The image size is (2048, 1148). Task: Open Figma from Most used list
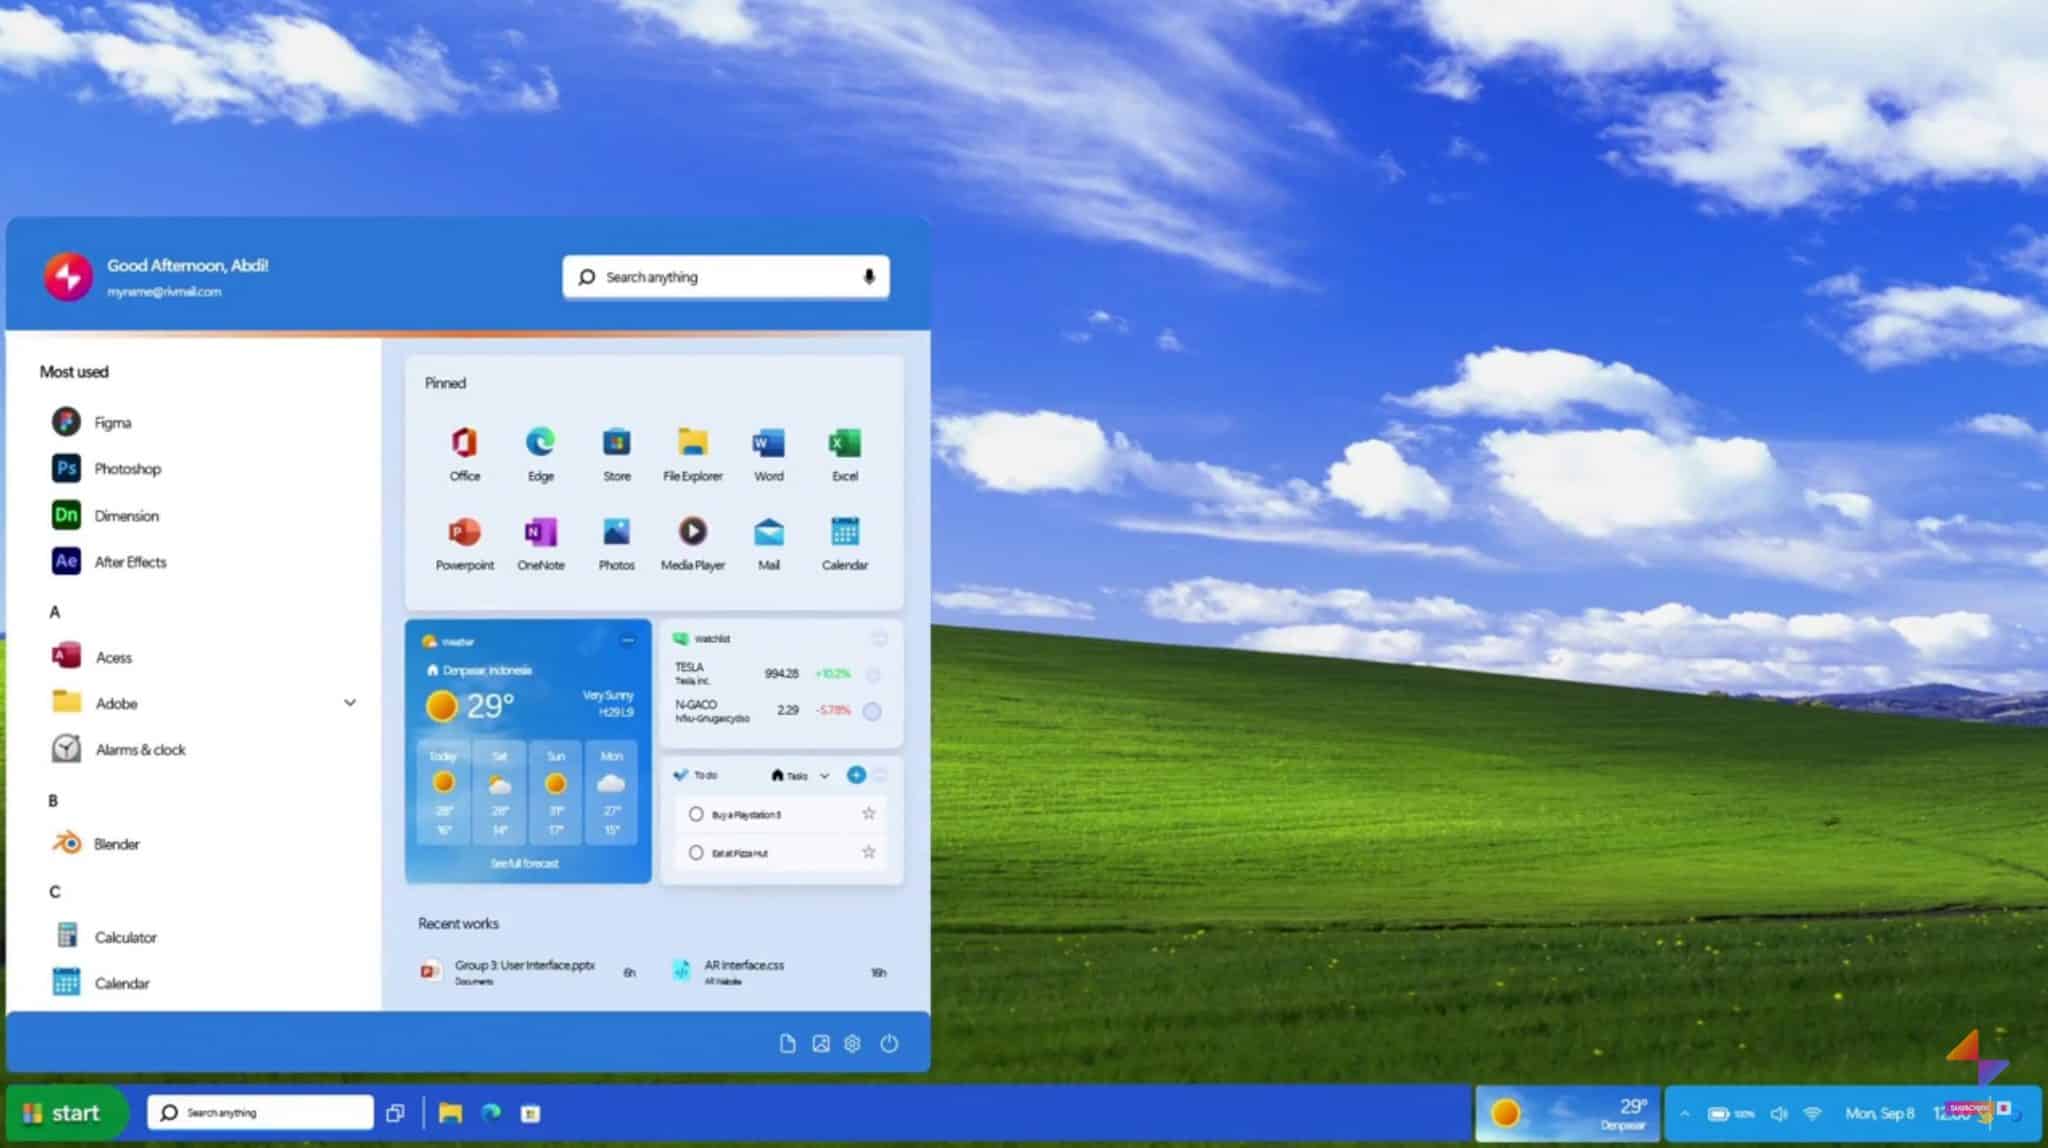[112, 421]
